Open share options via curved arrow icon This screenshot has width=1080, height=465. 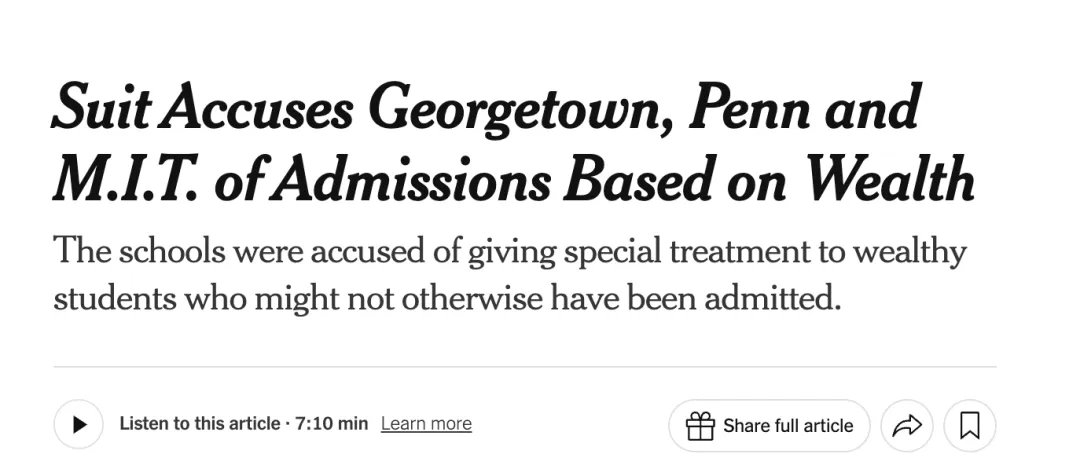tap(906, 426)
